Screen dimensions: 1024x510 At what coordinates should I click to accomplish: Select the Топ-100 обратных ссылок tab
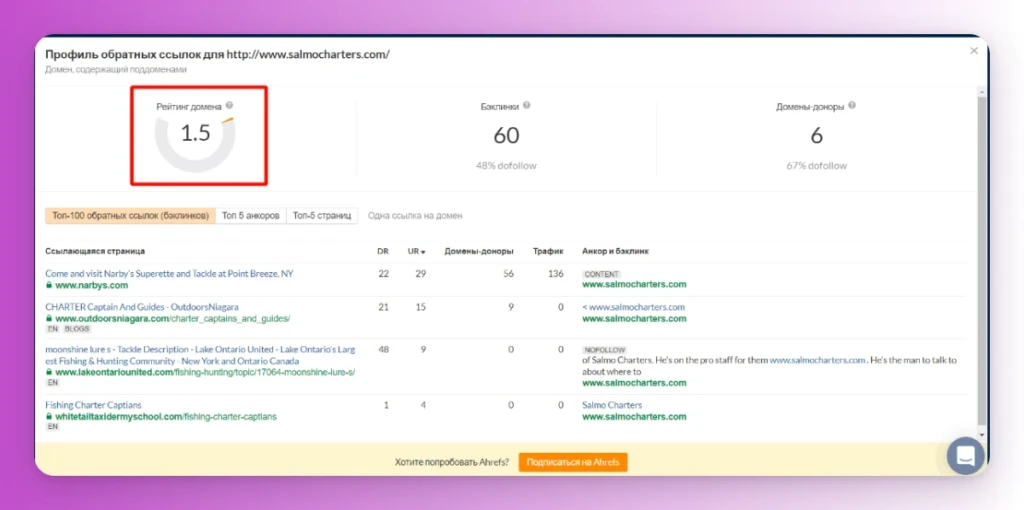pyautogui.click(x=131, y=215)
